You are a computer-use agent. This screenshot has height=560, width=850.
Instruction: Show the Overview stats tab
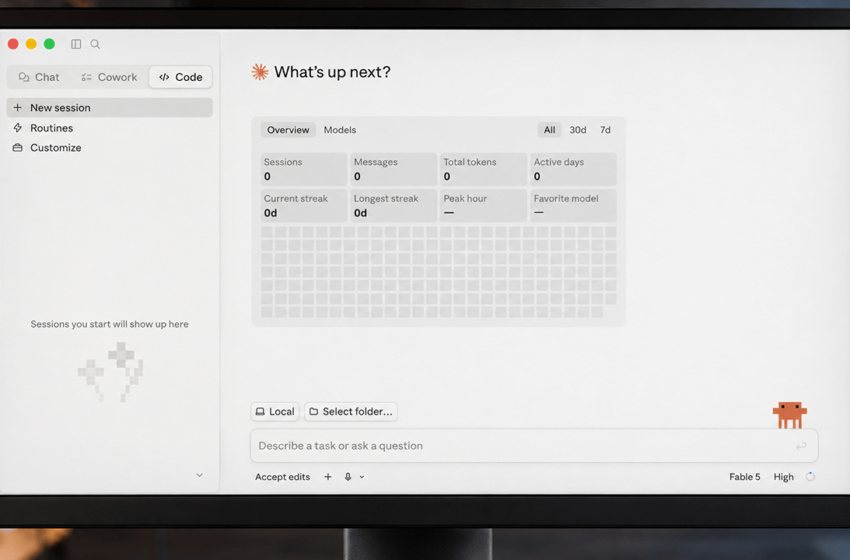288,130
